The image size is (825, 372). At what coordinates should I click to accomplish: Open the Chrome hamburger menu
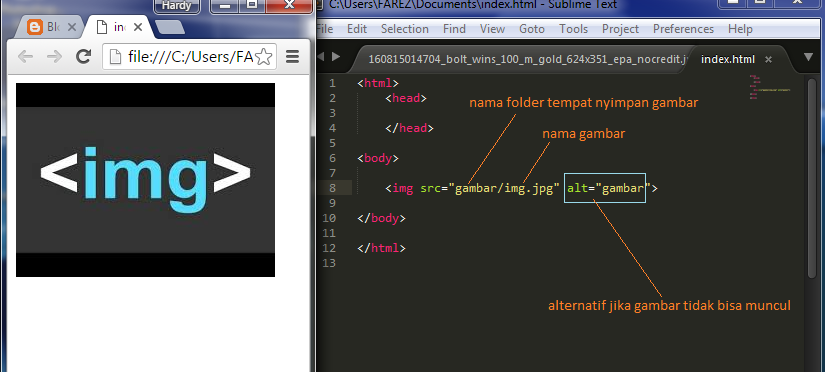coord(292,56)
